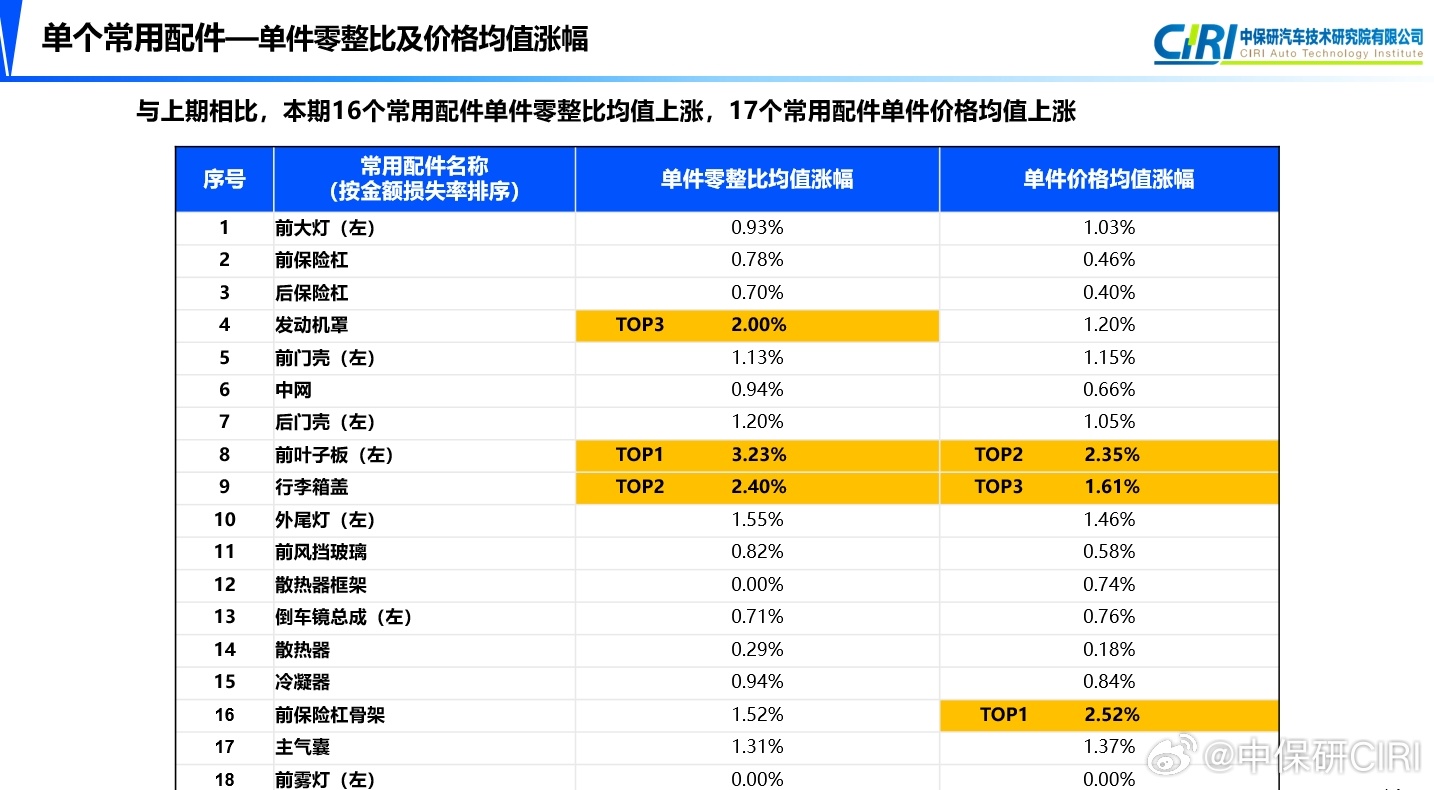1434x790 pixels.
Task: Select the part name 后保险杠
Action: [312, 293]
